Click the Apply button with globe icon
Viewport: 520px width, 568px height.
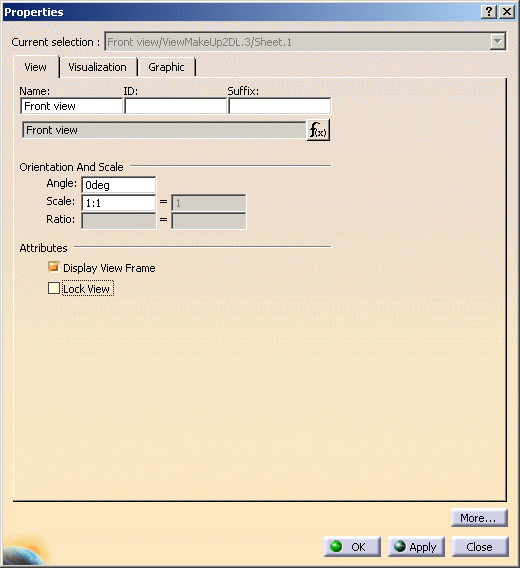coord(416,546)
